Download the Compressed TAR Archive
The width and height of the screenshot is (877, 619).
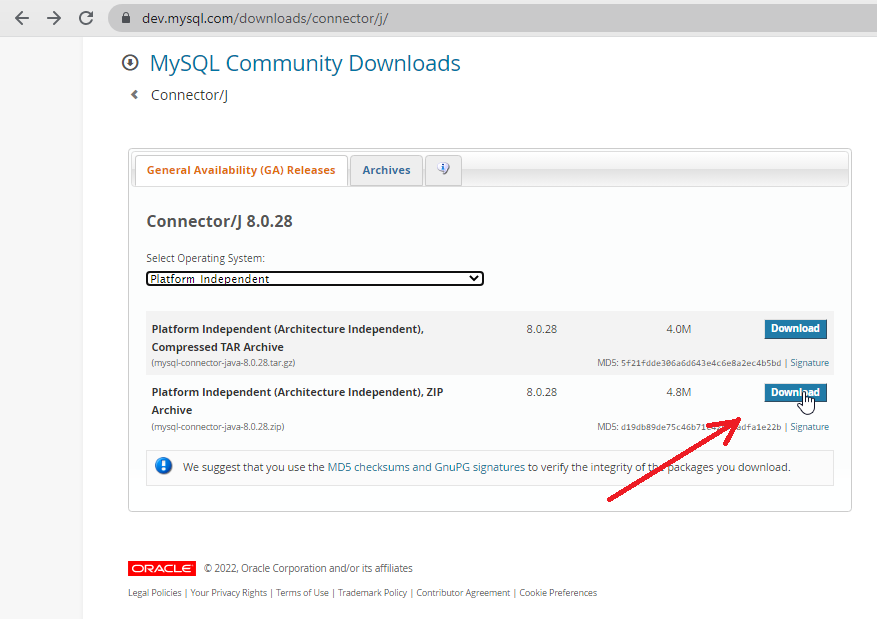click(x=795, y=329)
